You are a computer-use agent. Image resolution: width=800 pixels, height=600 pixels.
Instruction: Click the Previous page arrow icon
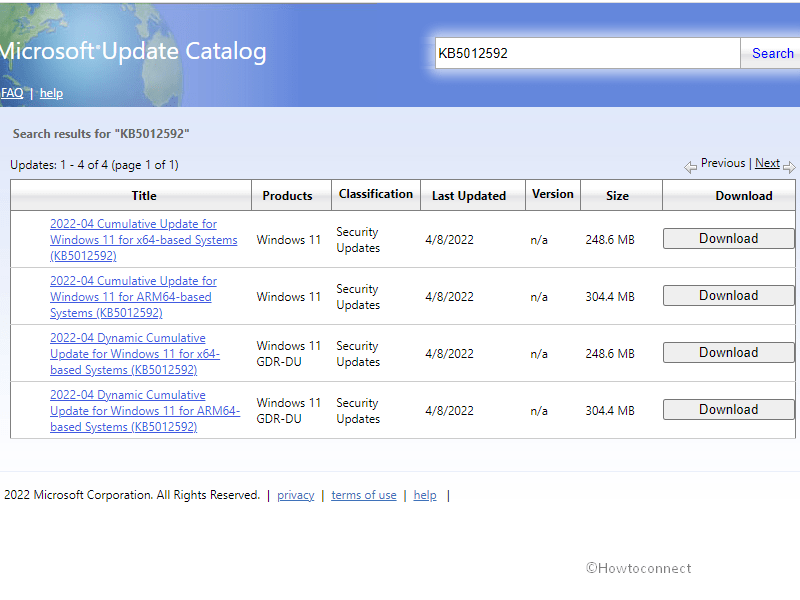click(x=690, y=166)
